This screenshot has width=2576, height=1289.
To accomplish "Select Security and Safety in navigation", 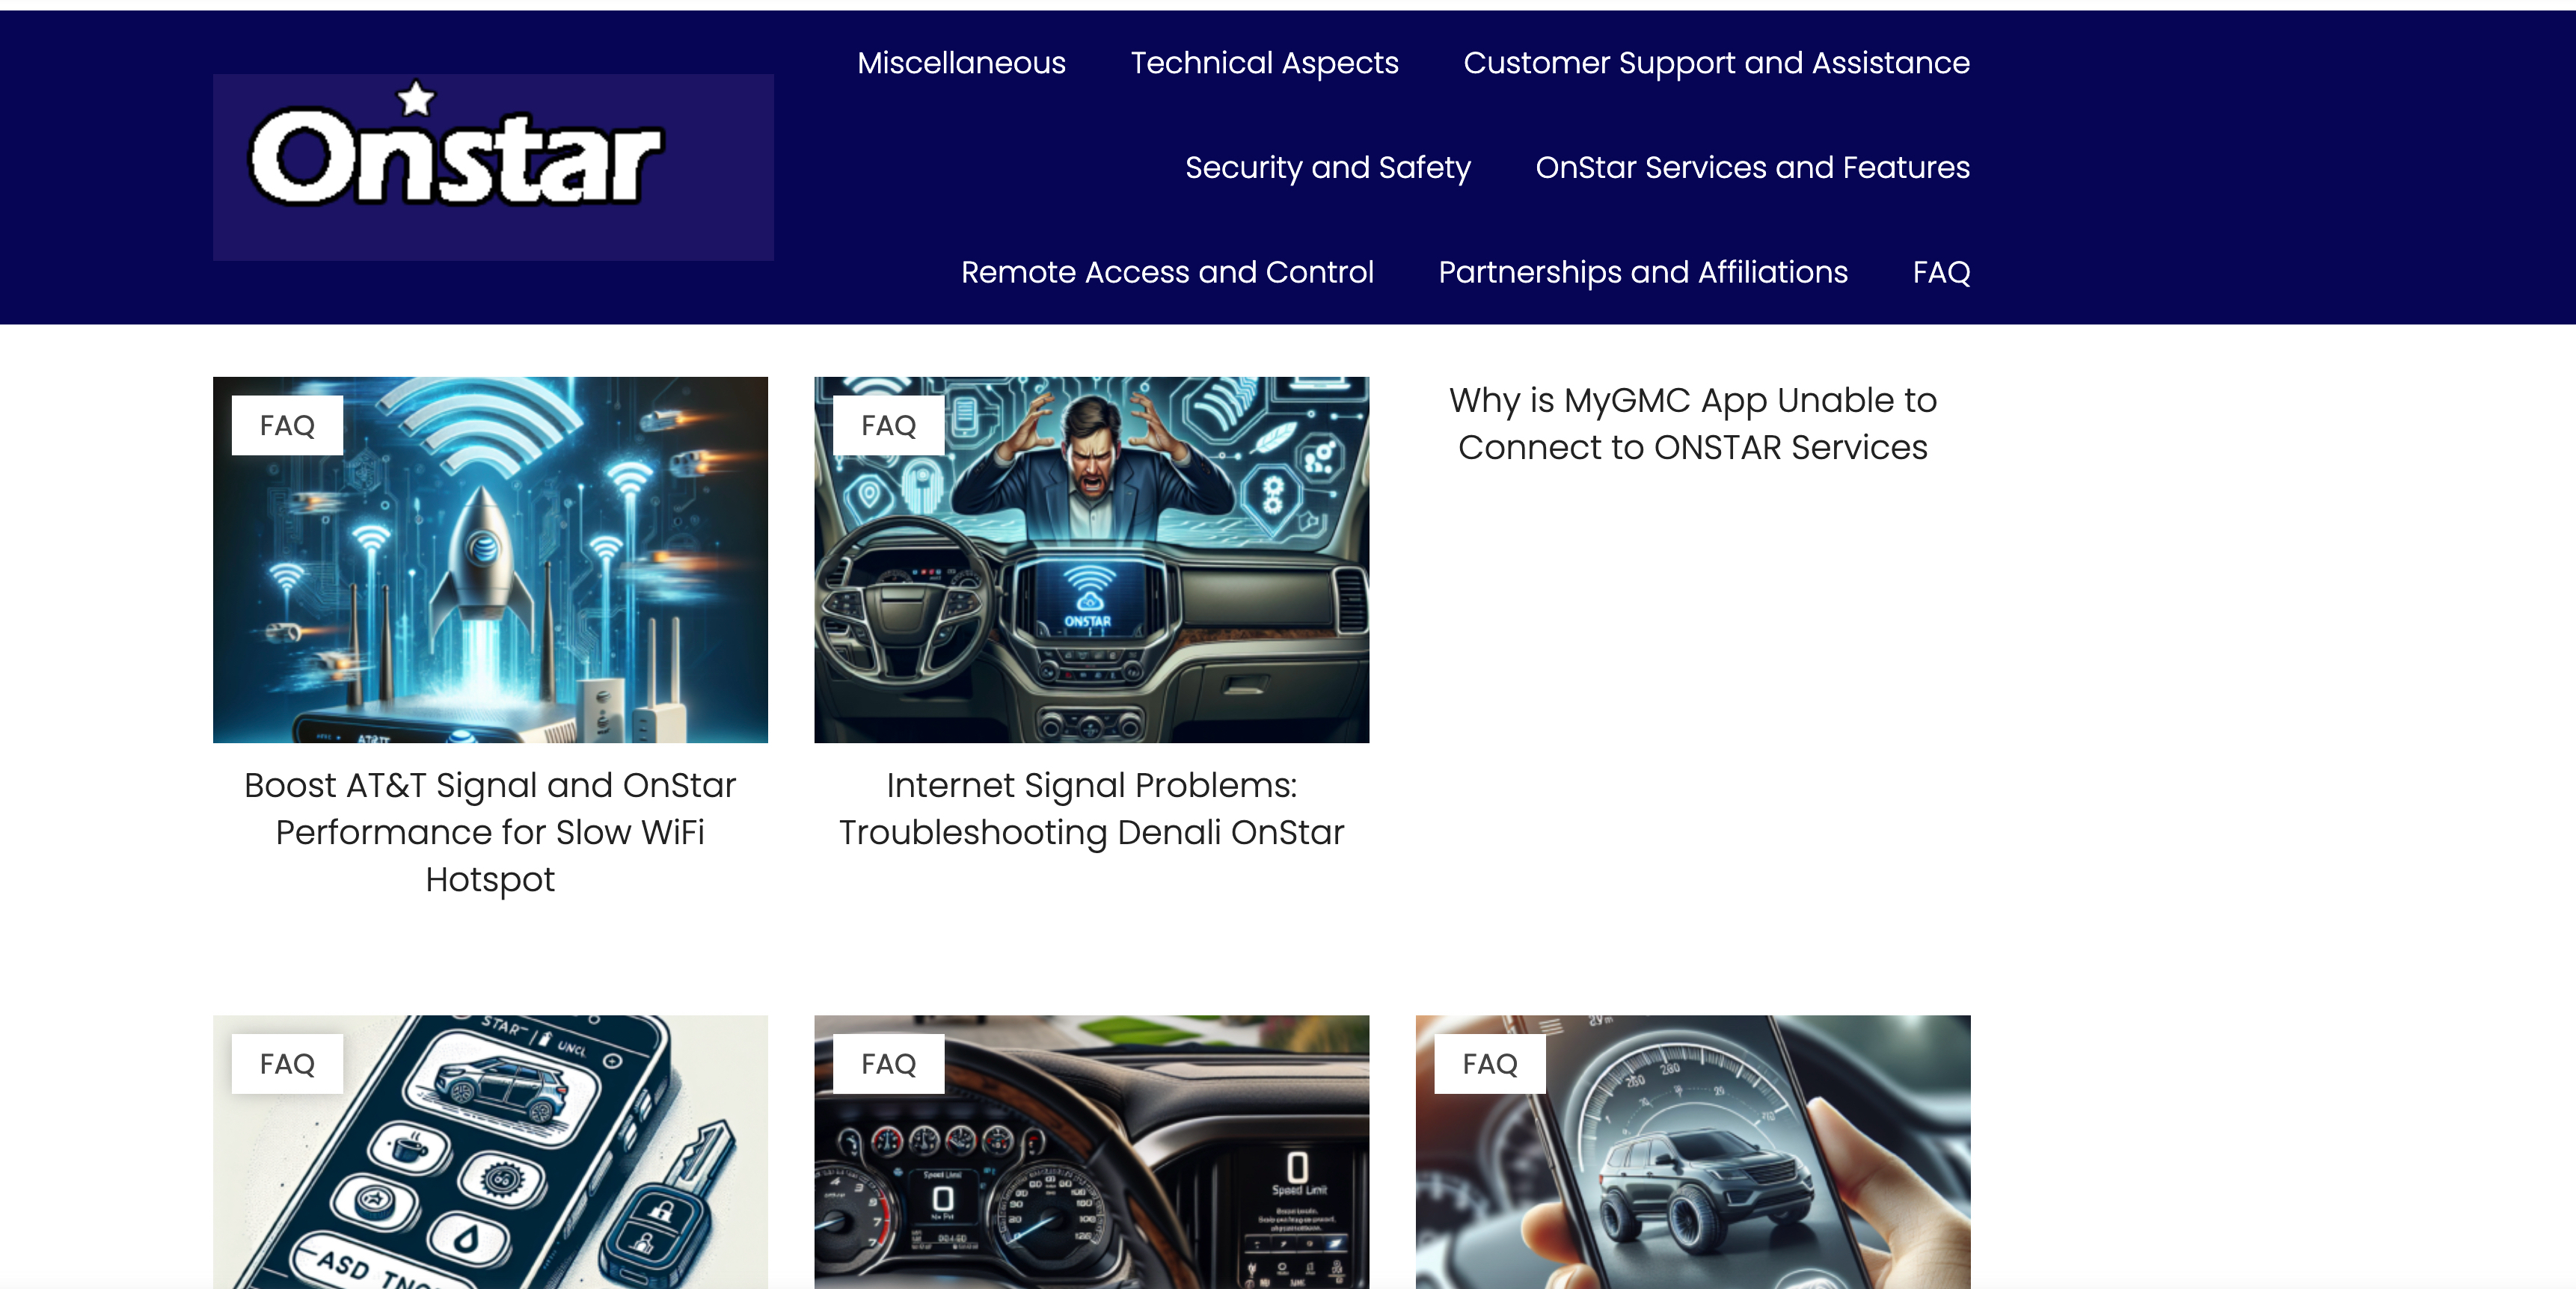I will (1327, 168).
